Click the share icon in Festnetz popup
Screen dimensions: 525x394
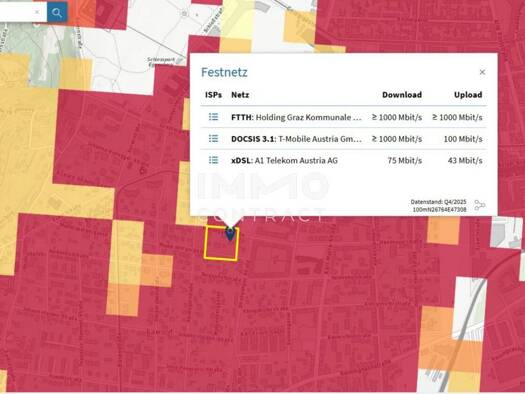pos(479,205)
